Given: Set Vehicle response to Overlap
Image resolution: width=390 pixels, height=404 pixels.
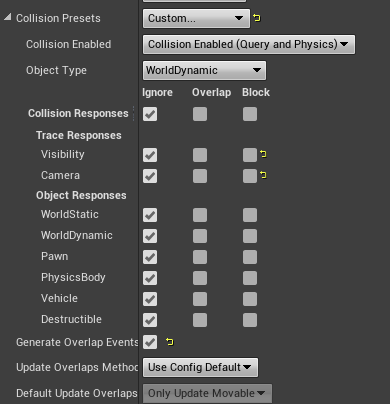Looking at the screenshot, I should point(200,299).
